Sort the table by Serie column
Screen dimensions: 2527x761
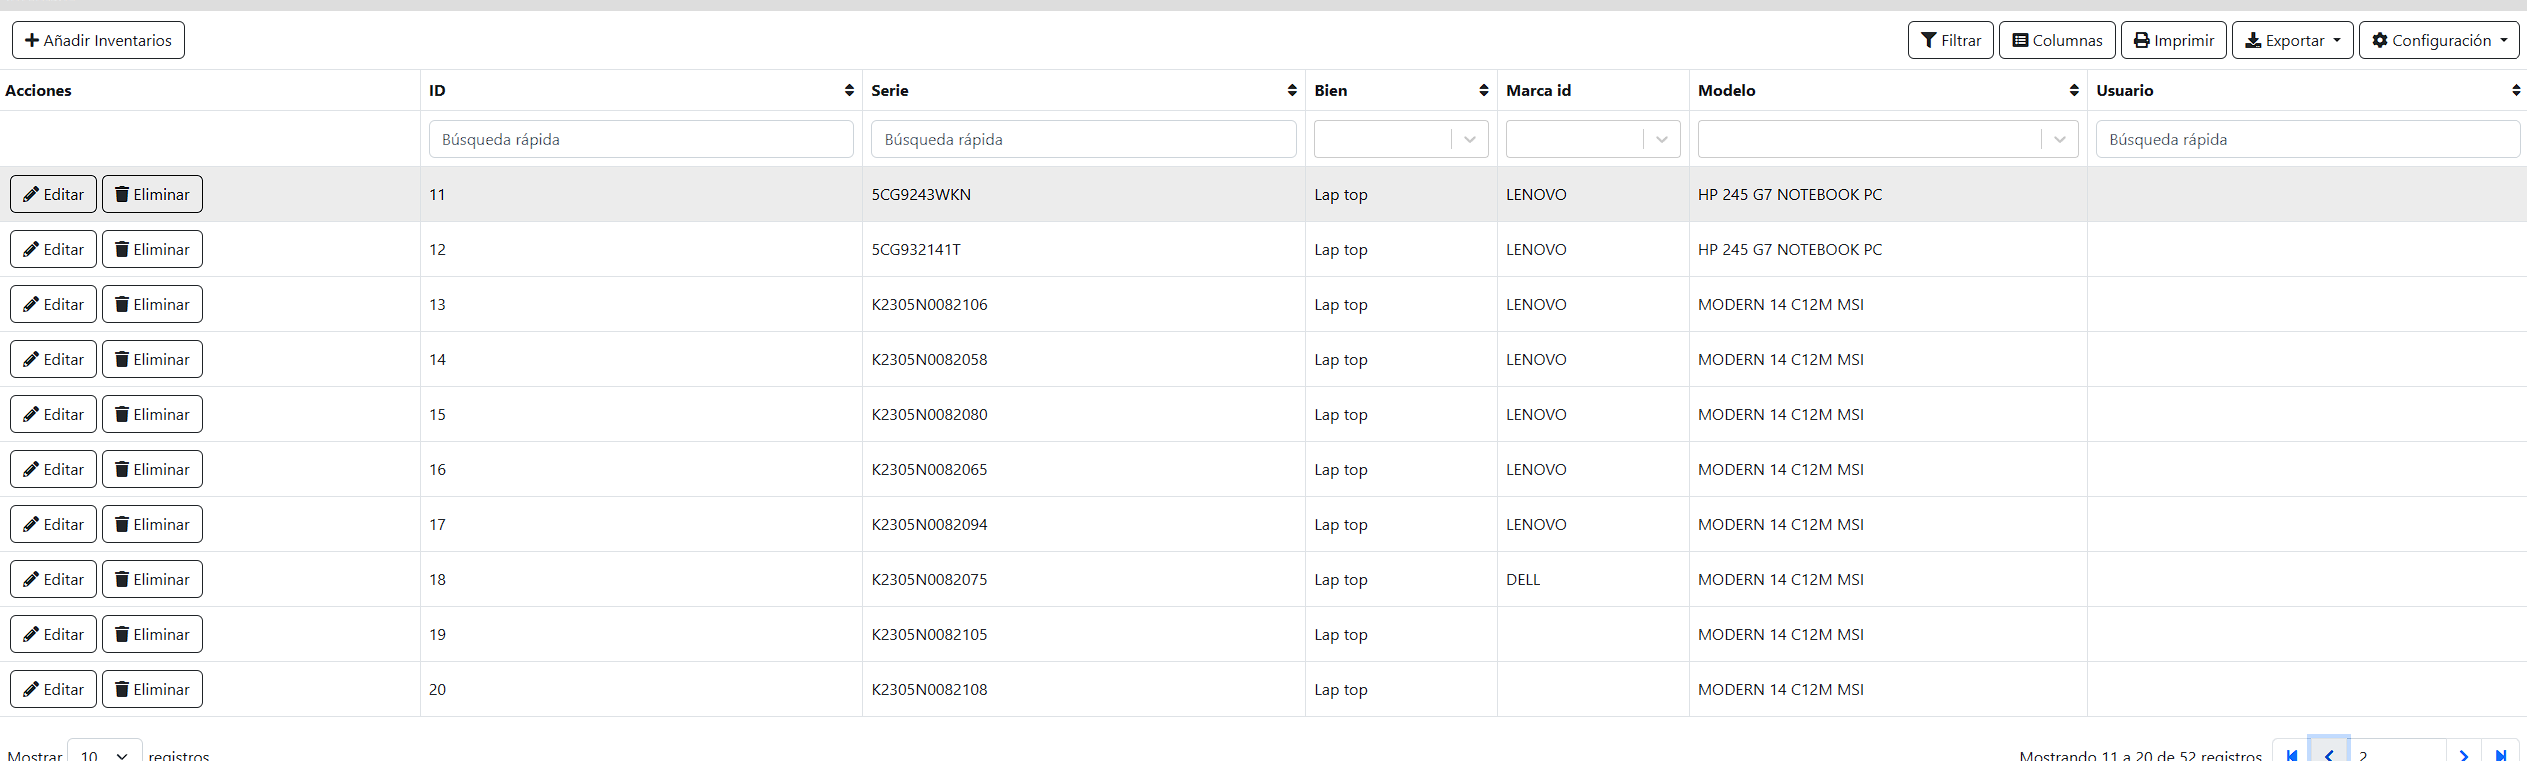1292,90
